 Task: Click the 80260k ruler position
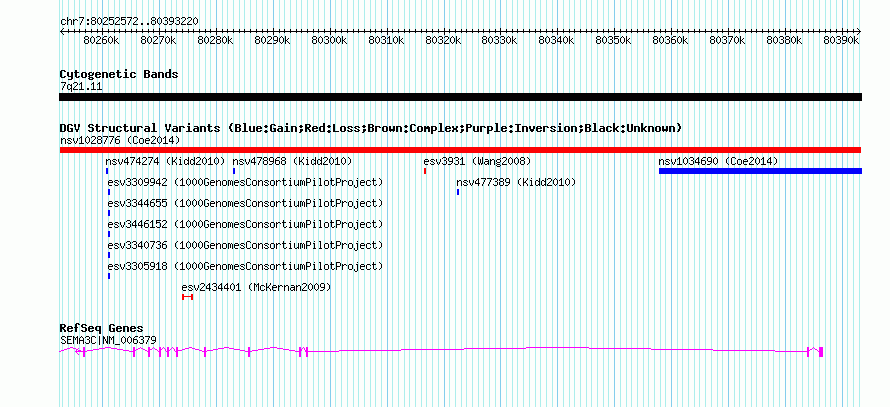[x=101, y=40]
